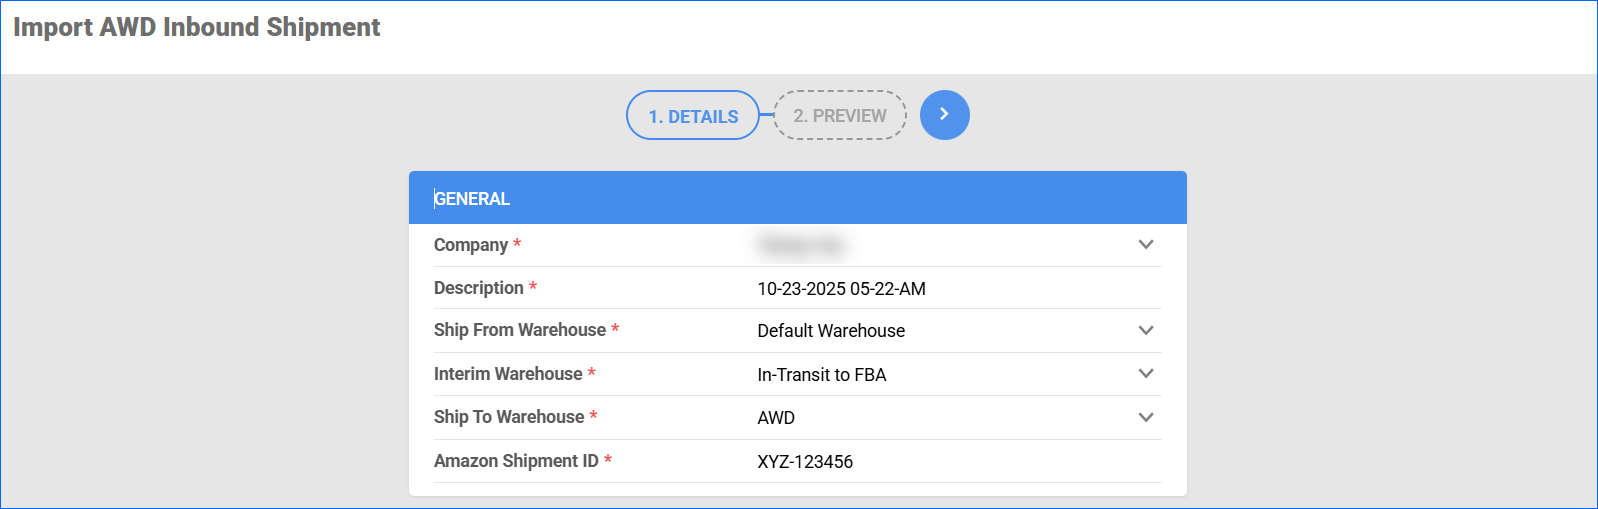Click the Description field label

point(479,288)
